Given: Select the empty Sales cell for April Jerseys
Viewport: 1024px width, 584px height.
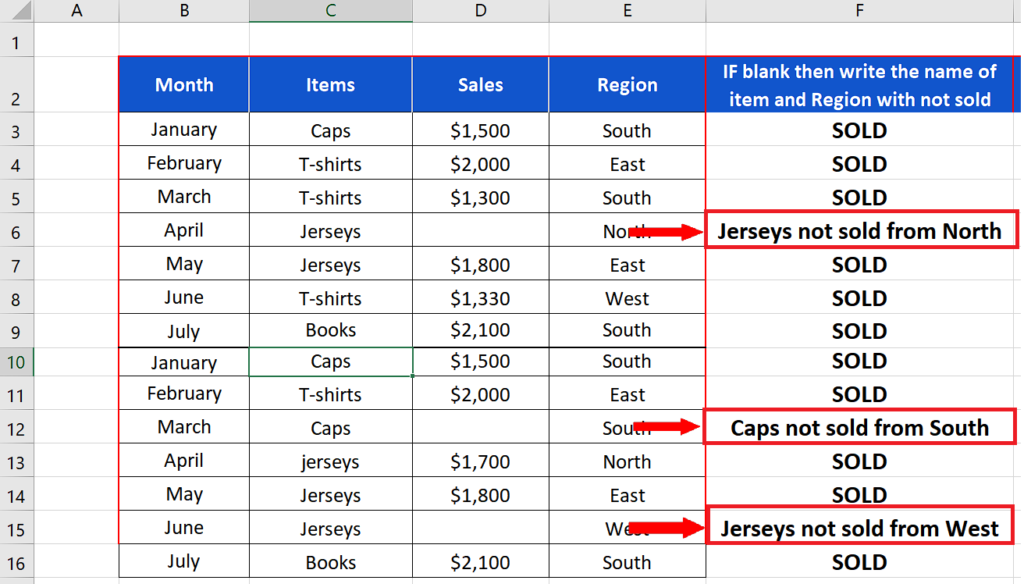Looking at the screenshot, I should pos(480,230).
